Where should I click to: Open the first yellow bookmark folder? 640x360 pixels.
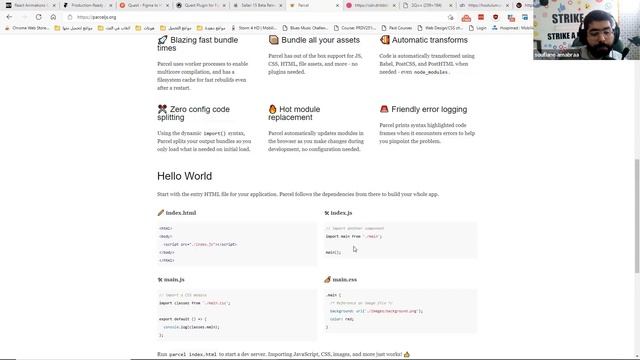click(x=73, y=28)
